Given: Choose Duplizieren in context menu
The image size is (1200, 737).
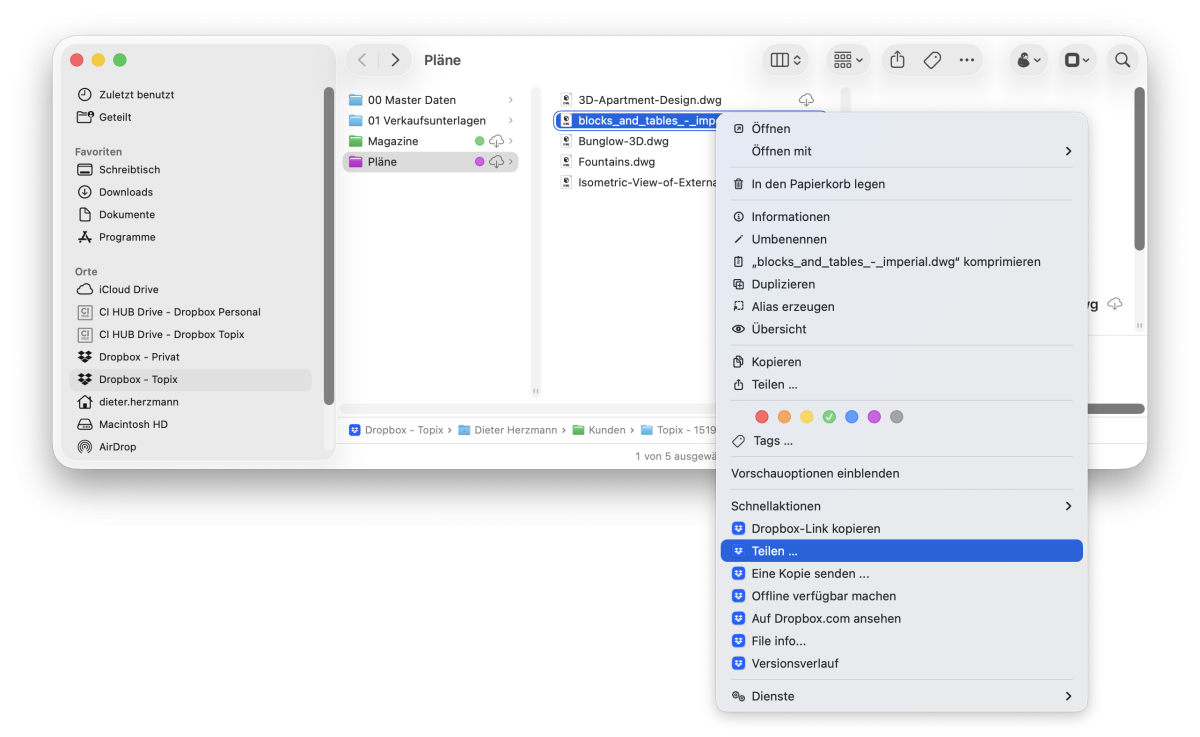Looking at the screenshot, I should (901, 284).
